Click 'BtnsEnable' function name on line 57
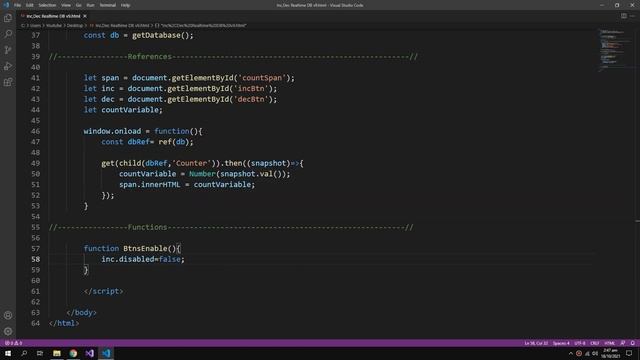 pyautogui.click(x=145, y=249)
